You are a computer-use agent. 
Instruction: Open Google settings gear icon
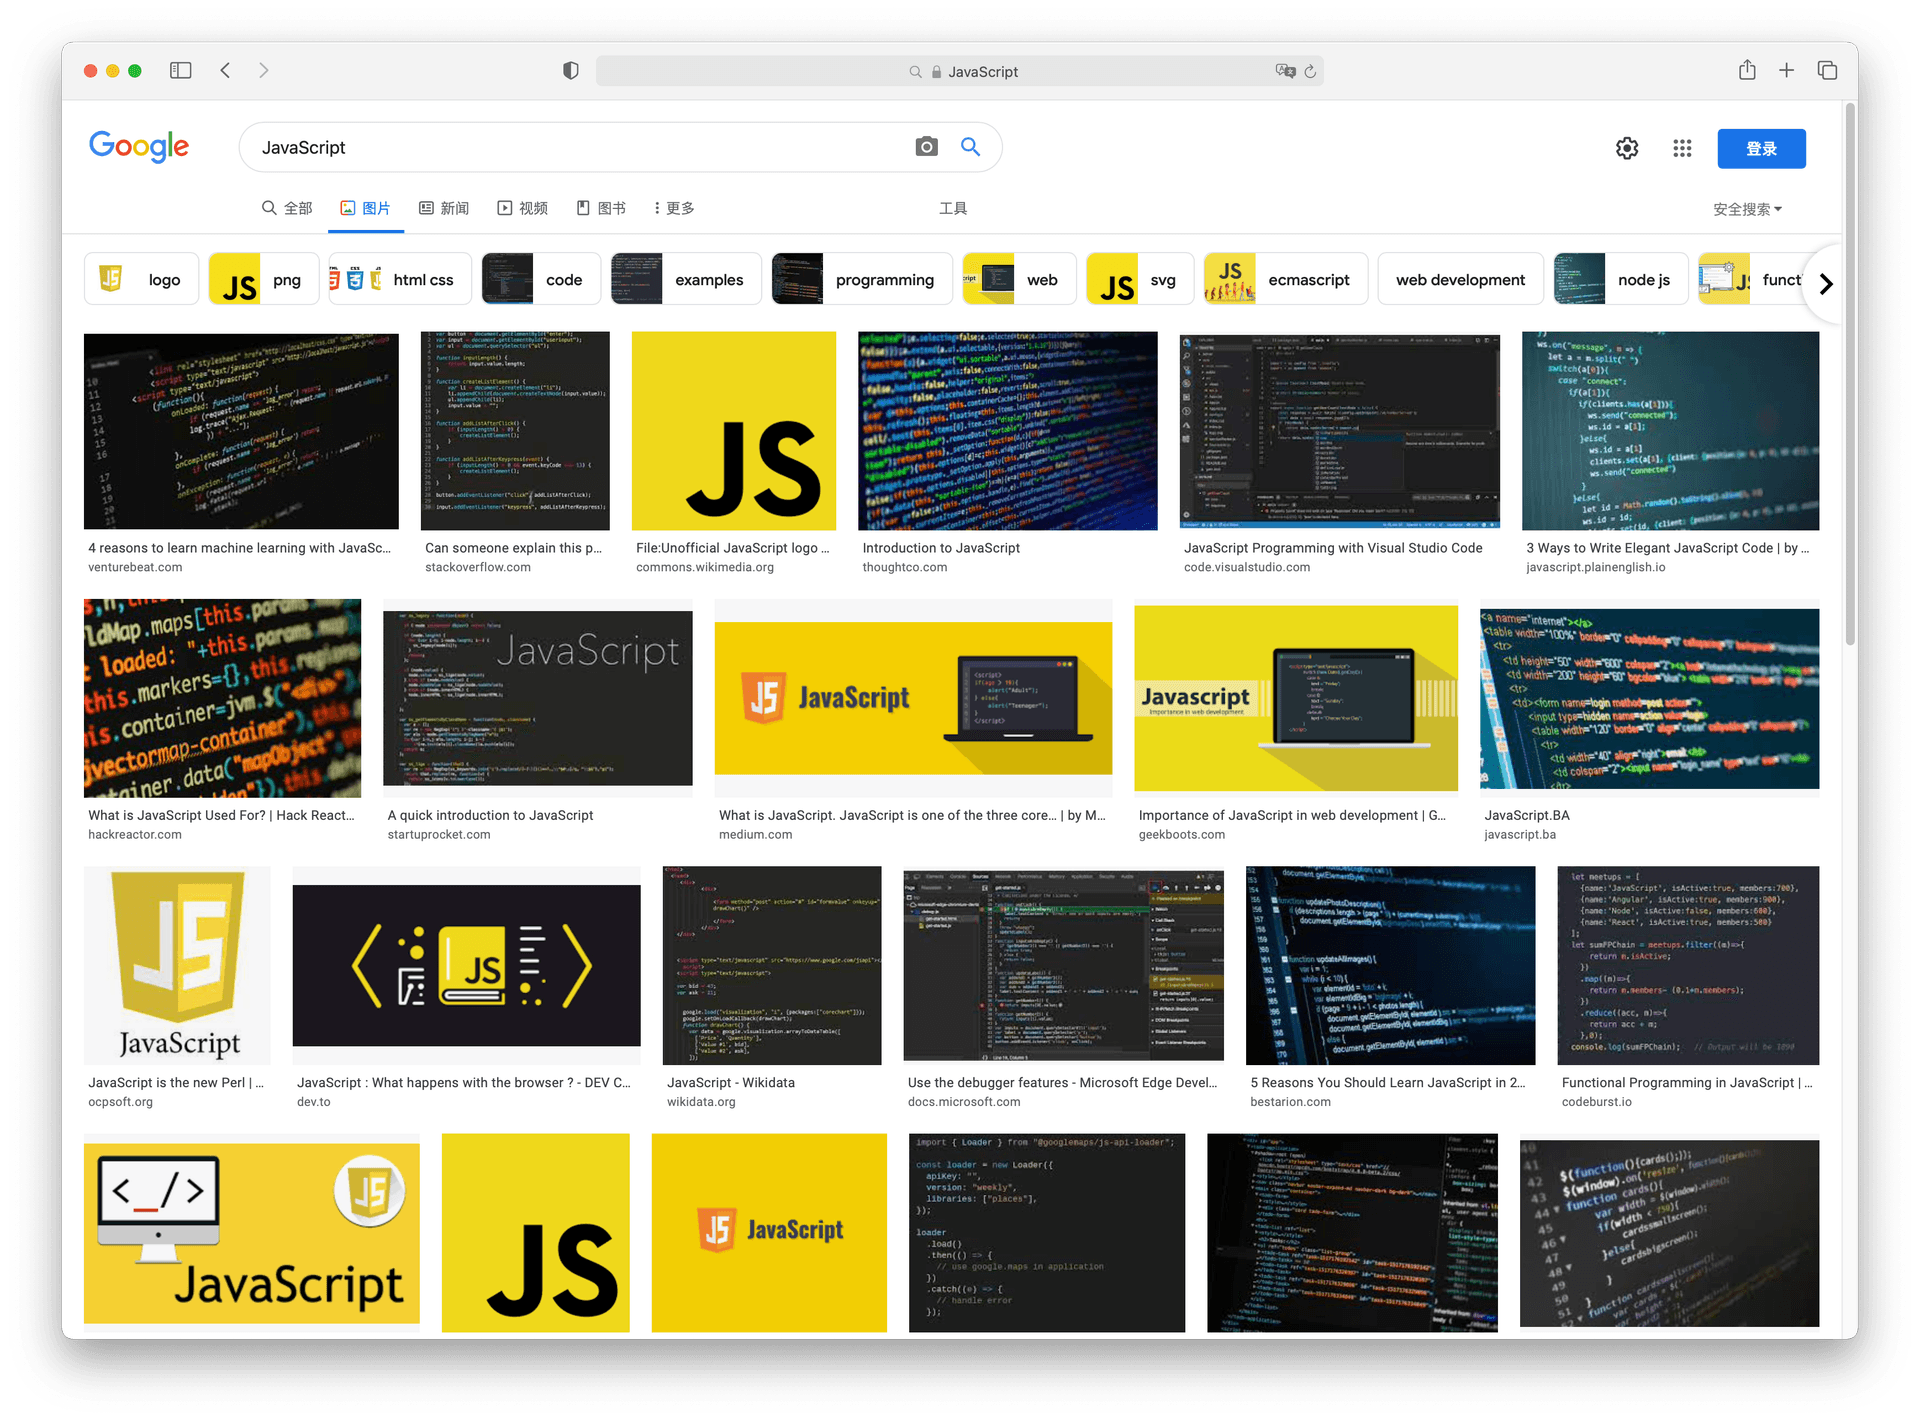click(1627, 148)
